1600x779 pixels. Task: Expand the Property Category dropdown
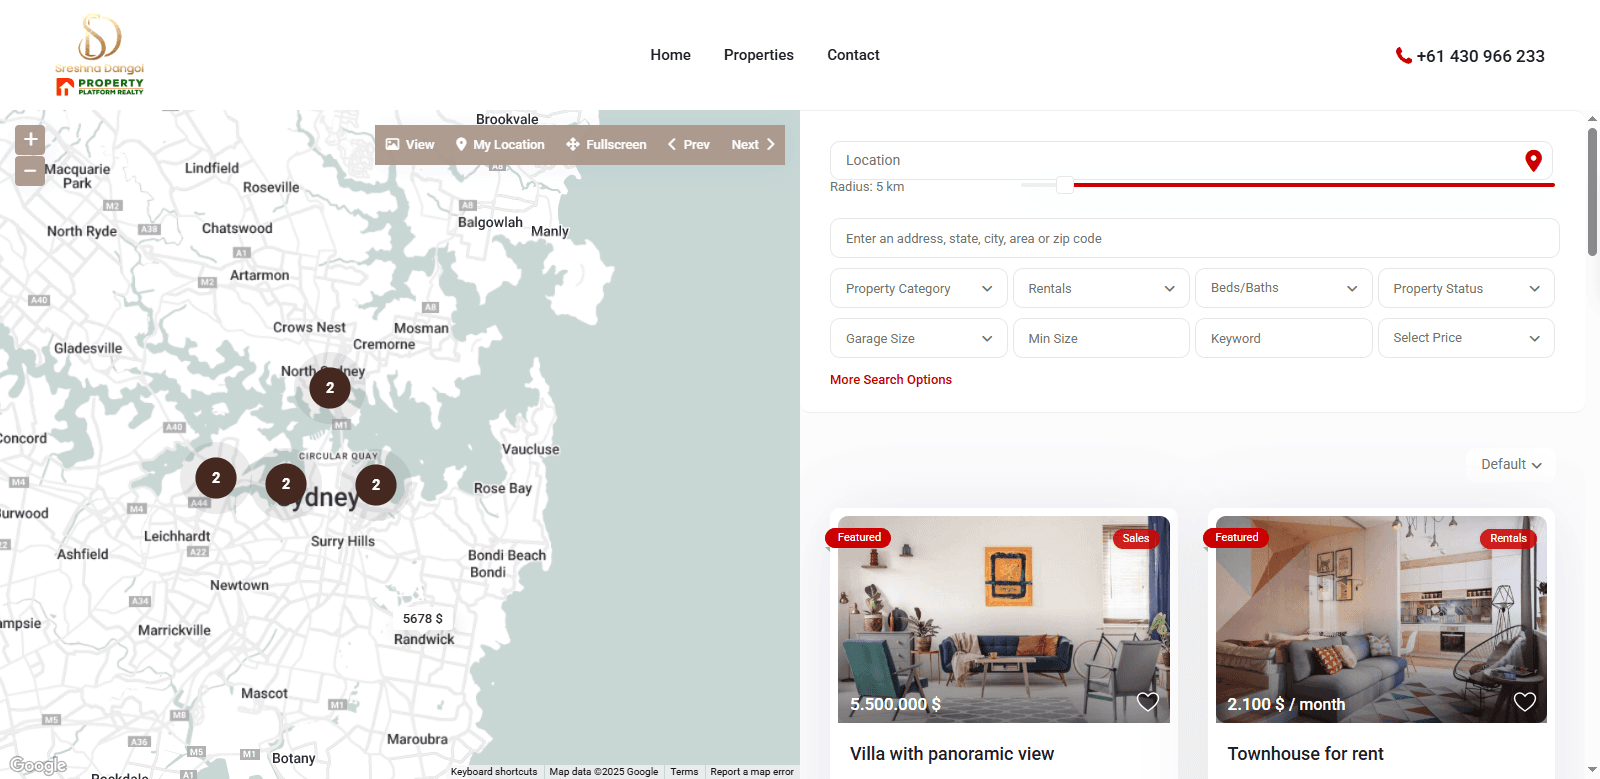coord(919,289)
